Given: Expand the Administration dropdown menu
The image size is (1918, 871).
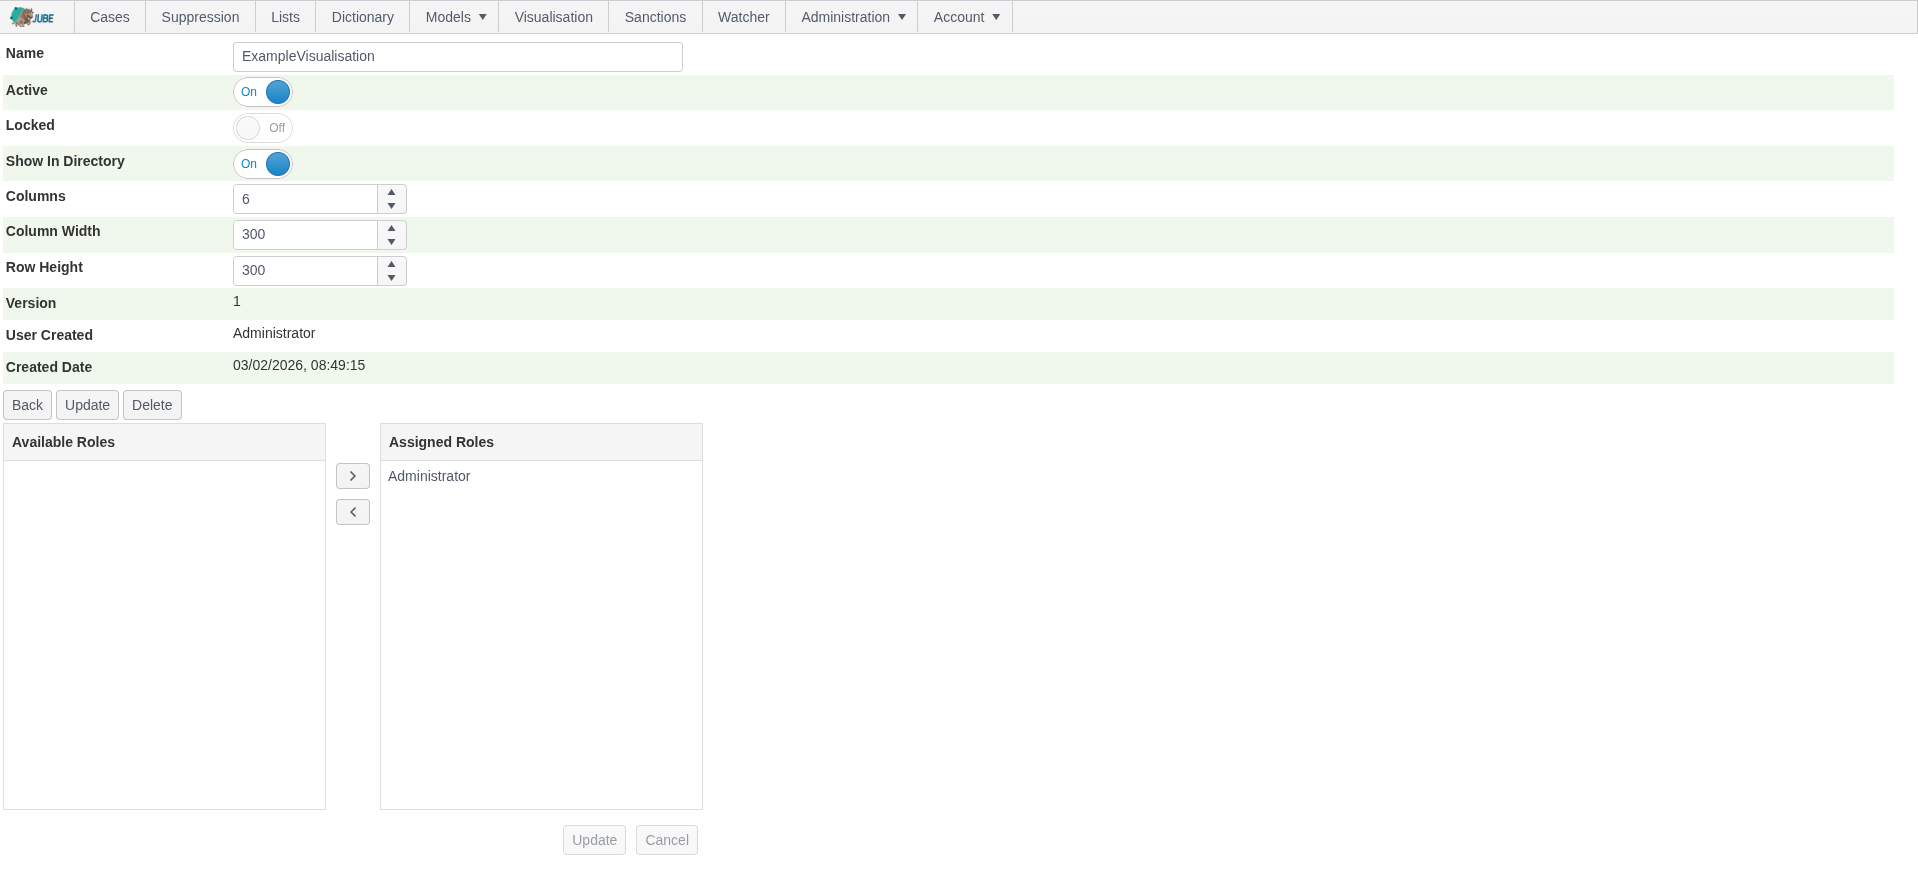Looking at the screenshot, I should coord(852,17).
